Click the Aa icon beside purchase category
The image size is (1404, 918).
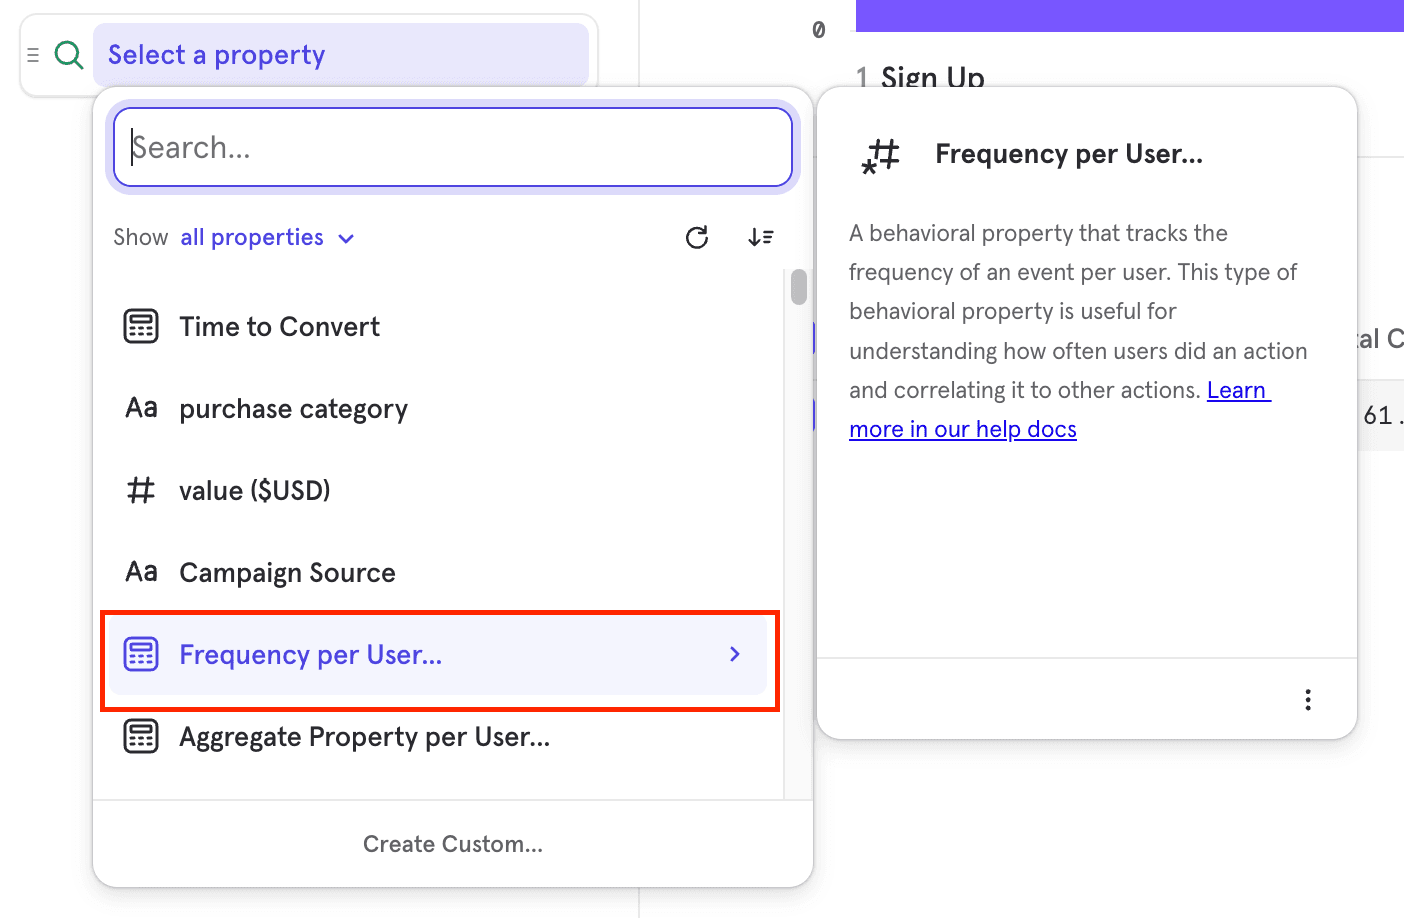pyautogui.click(x=141, y=407)
